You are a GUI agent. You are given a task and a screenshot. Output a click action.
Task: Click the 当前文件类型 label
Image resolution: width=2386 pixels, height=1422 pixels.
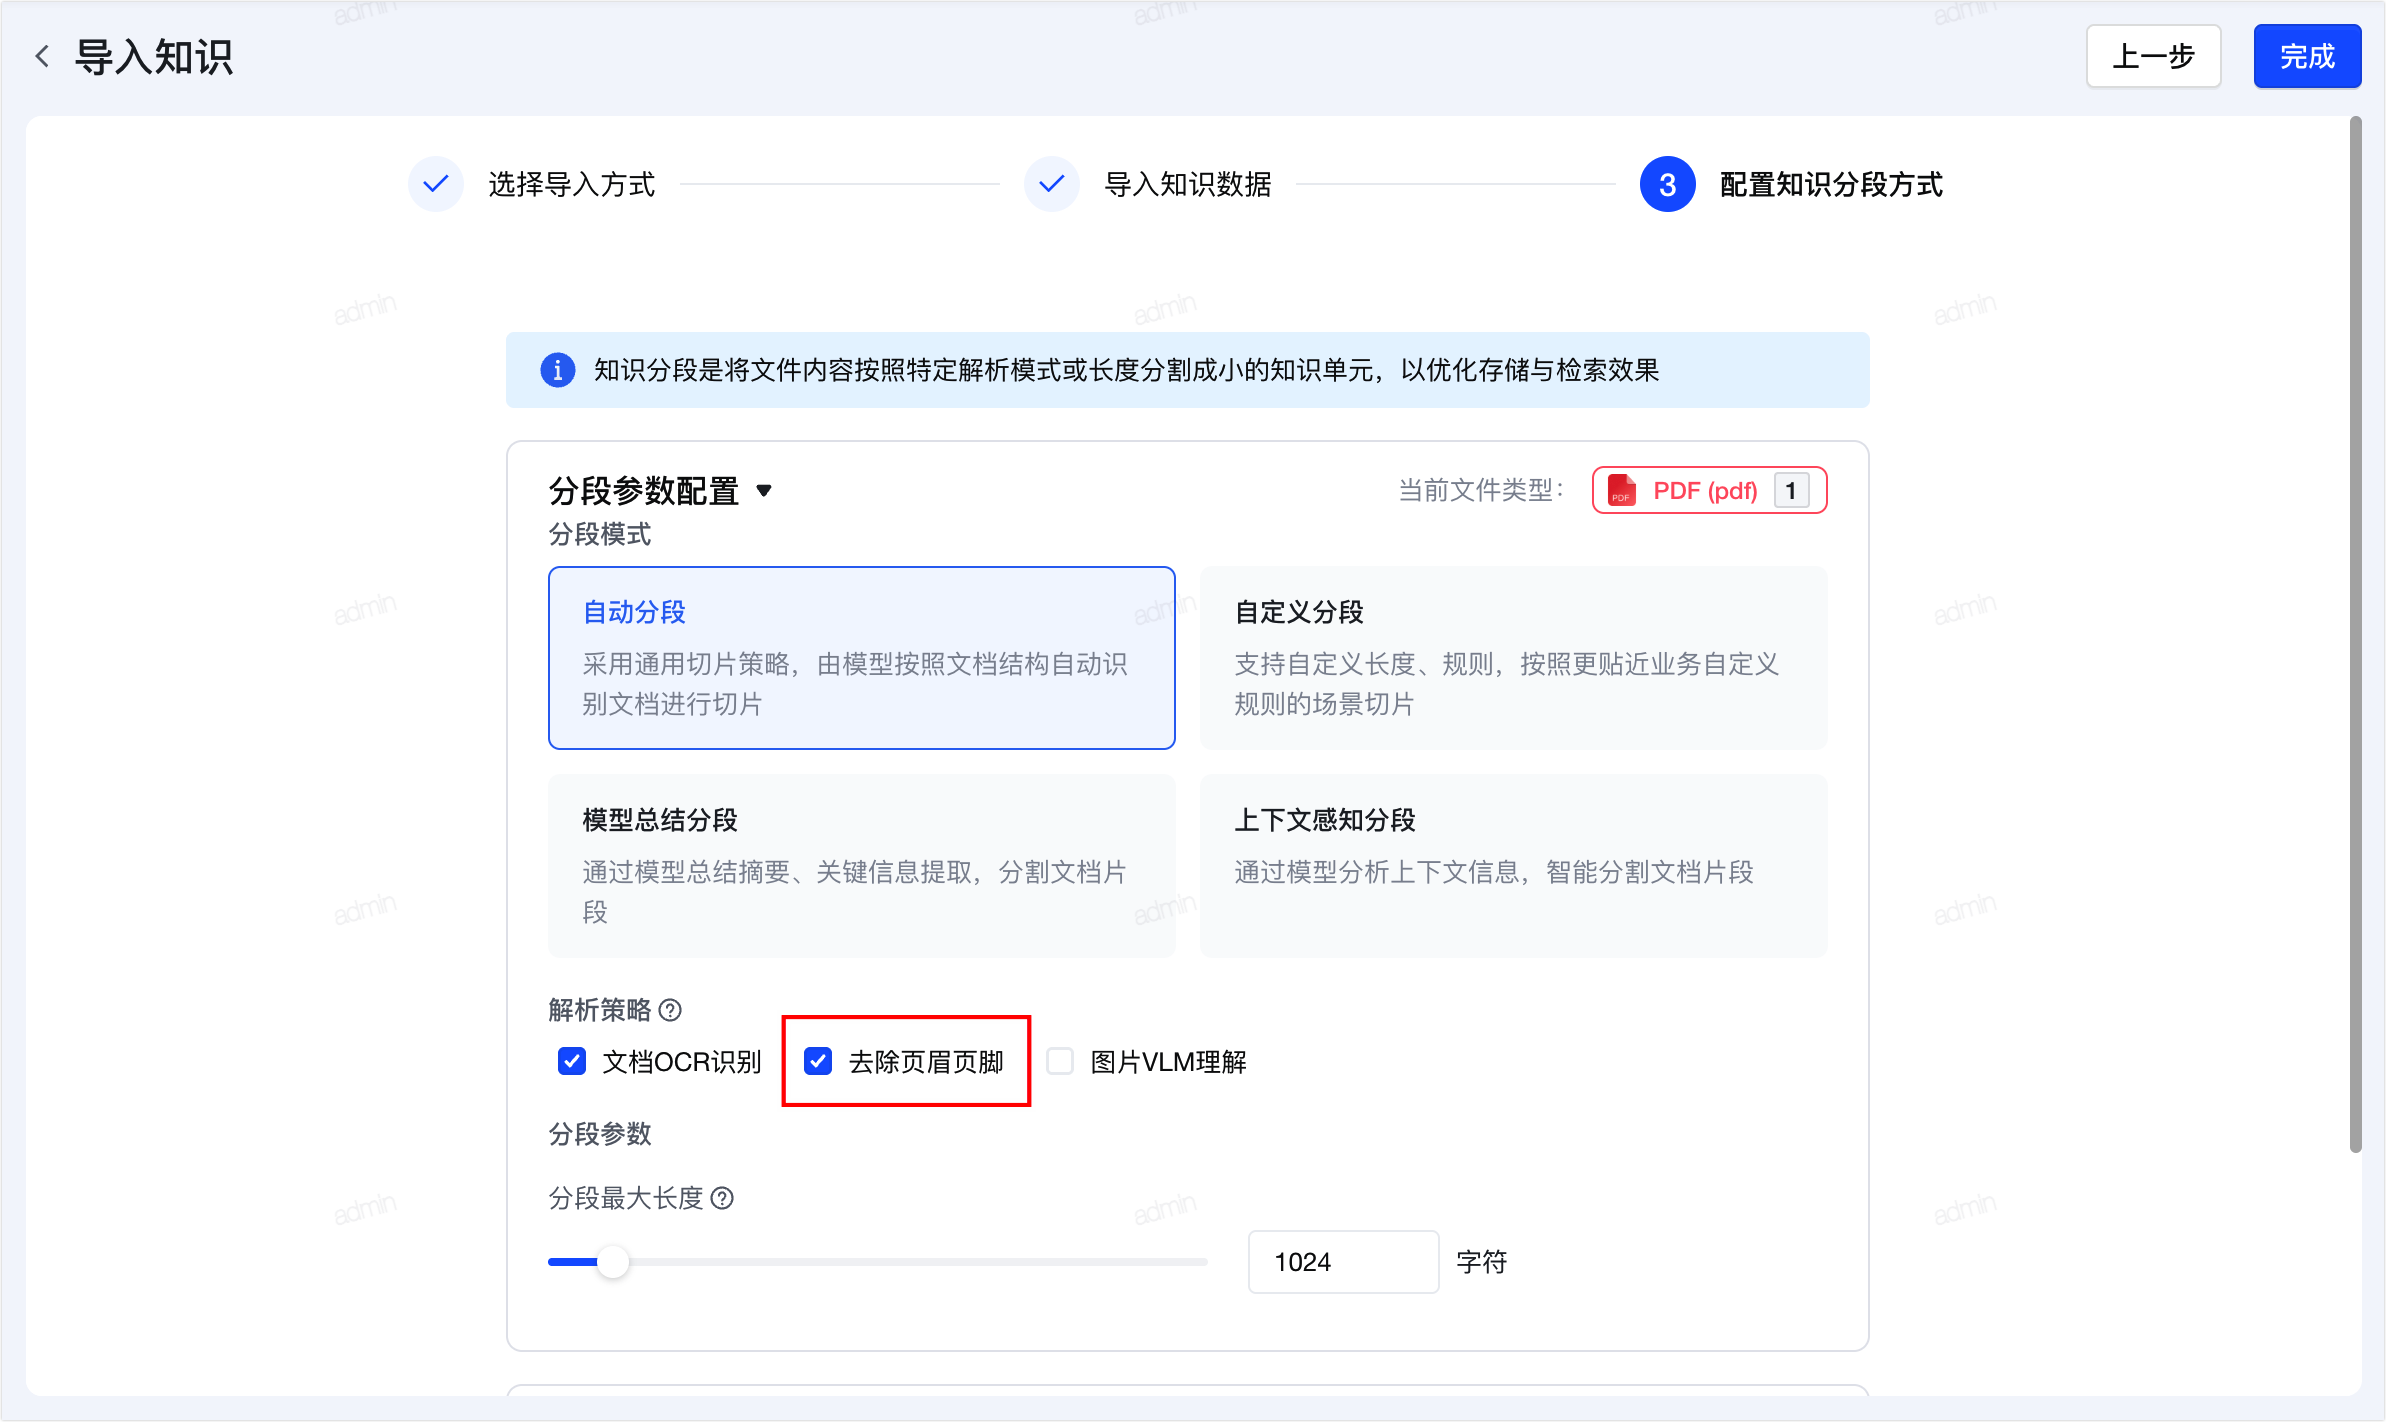pyautogui.click(x=1481, y=490)
